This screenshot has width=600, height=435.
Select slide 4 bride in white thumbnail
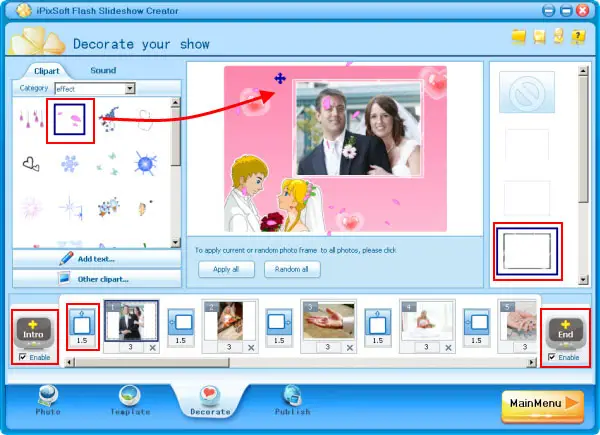[x=427, y=321]
